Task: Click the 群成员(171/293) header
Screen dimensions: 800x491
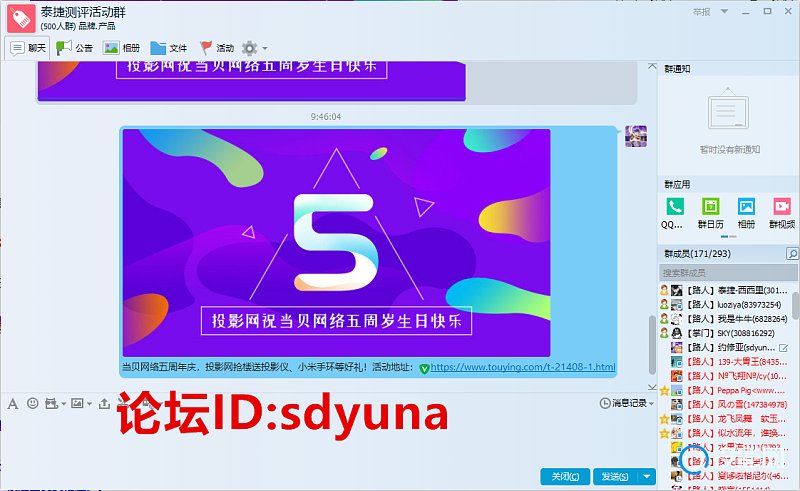Action: pyautogui.click(x=697, y=254)
